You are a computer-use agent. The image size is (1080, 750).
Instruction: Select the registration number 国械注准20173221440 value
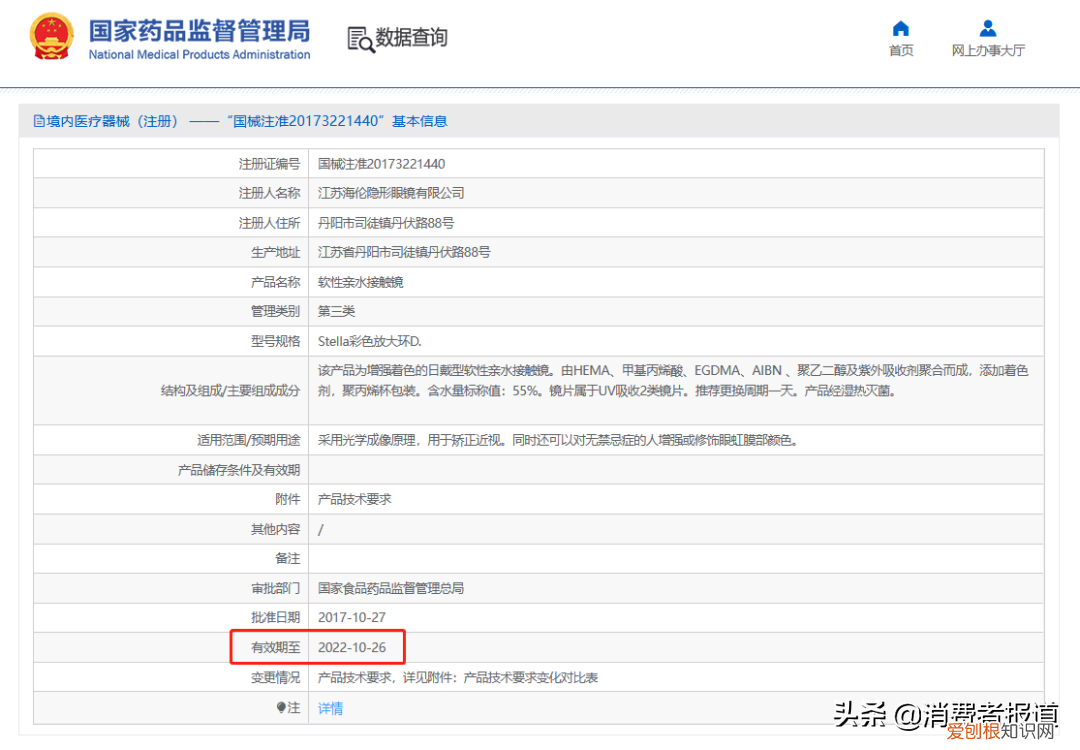click(380, 163)
